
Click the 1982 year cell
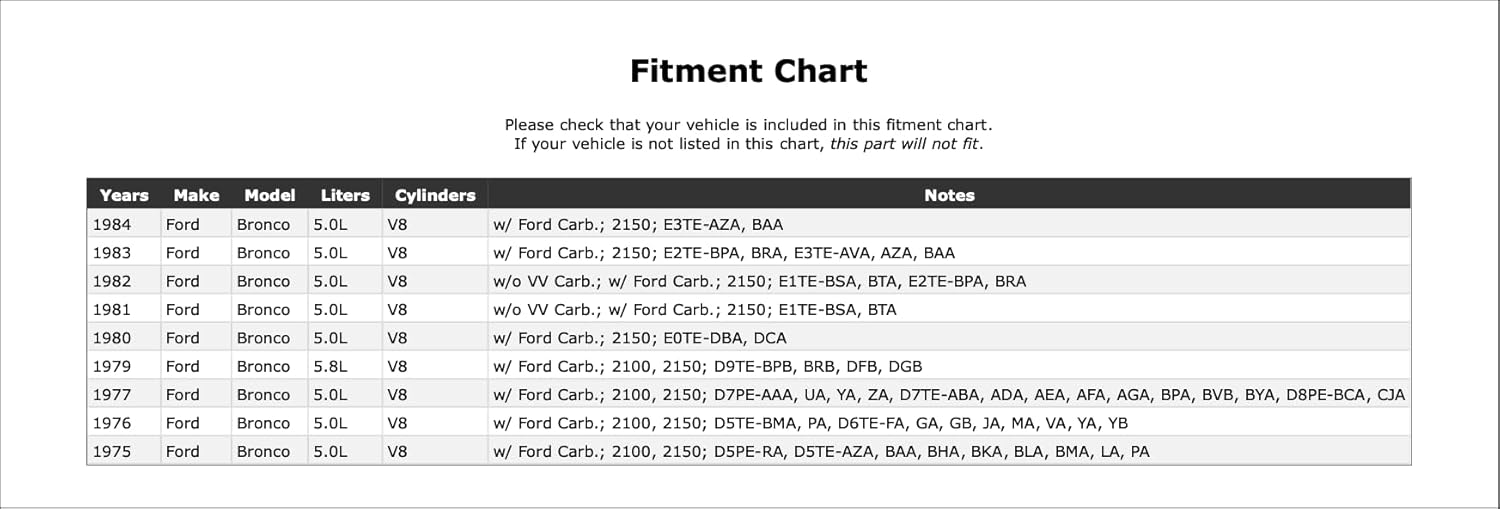[112, 281]
